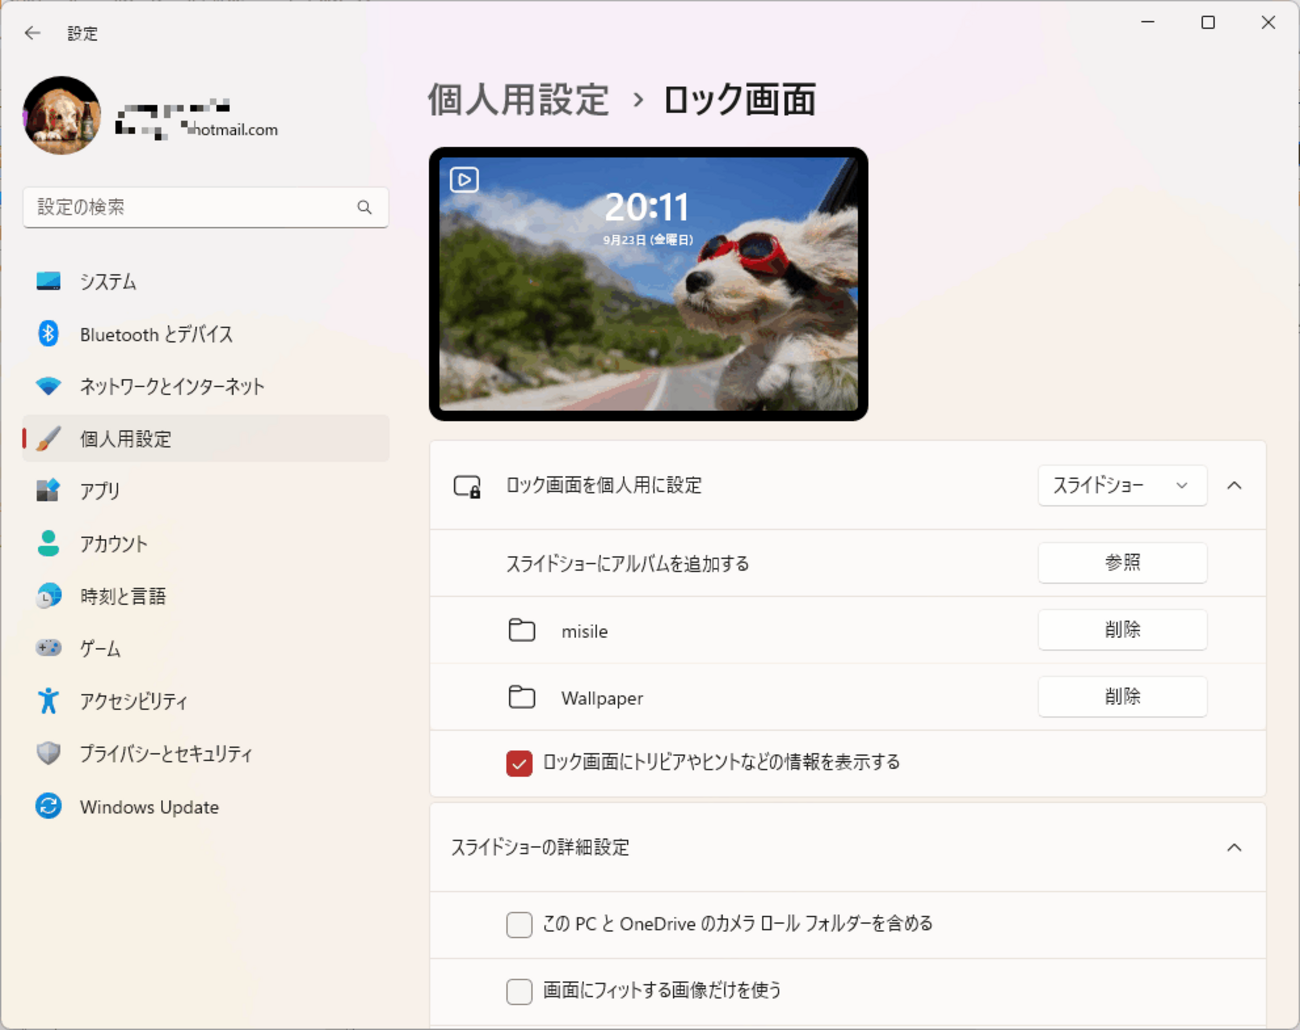1300x1030 pixels.
Task: Click the ロック画面 page title
Action: click(x=740, y=100)
